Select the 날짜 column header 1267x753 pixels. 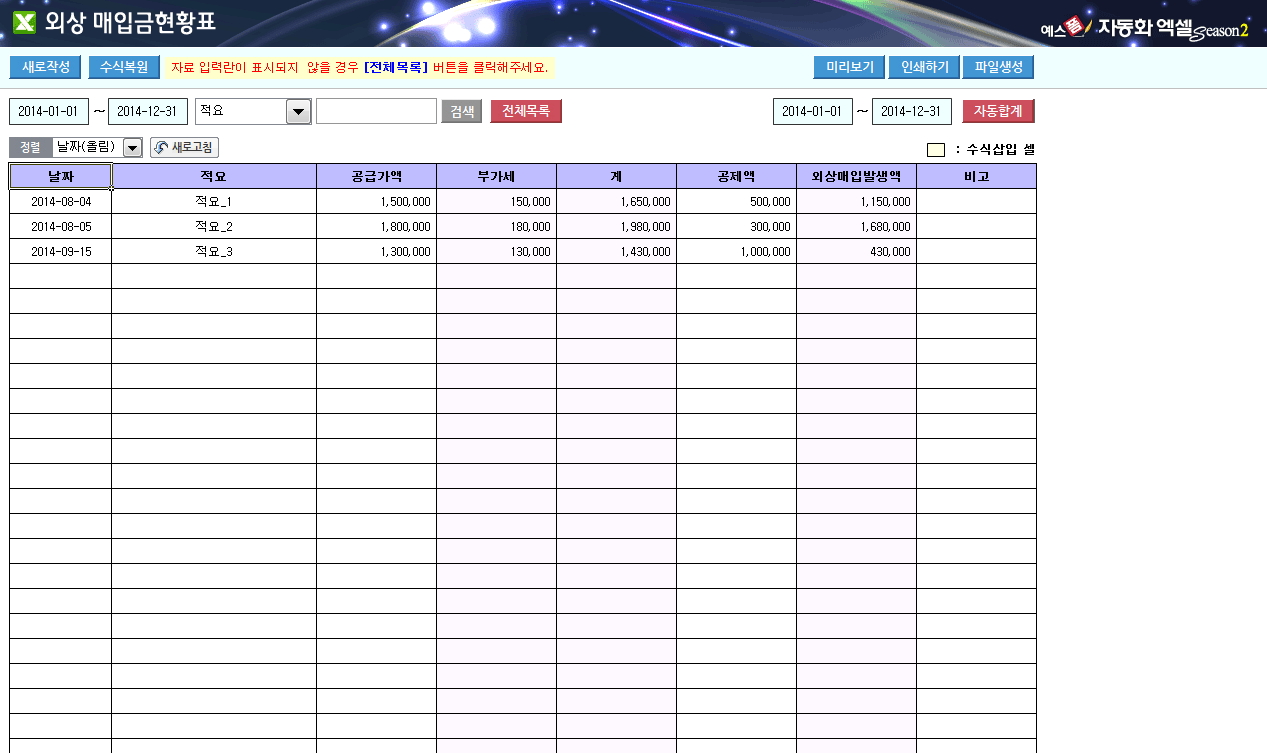[x=60, y=176]
